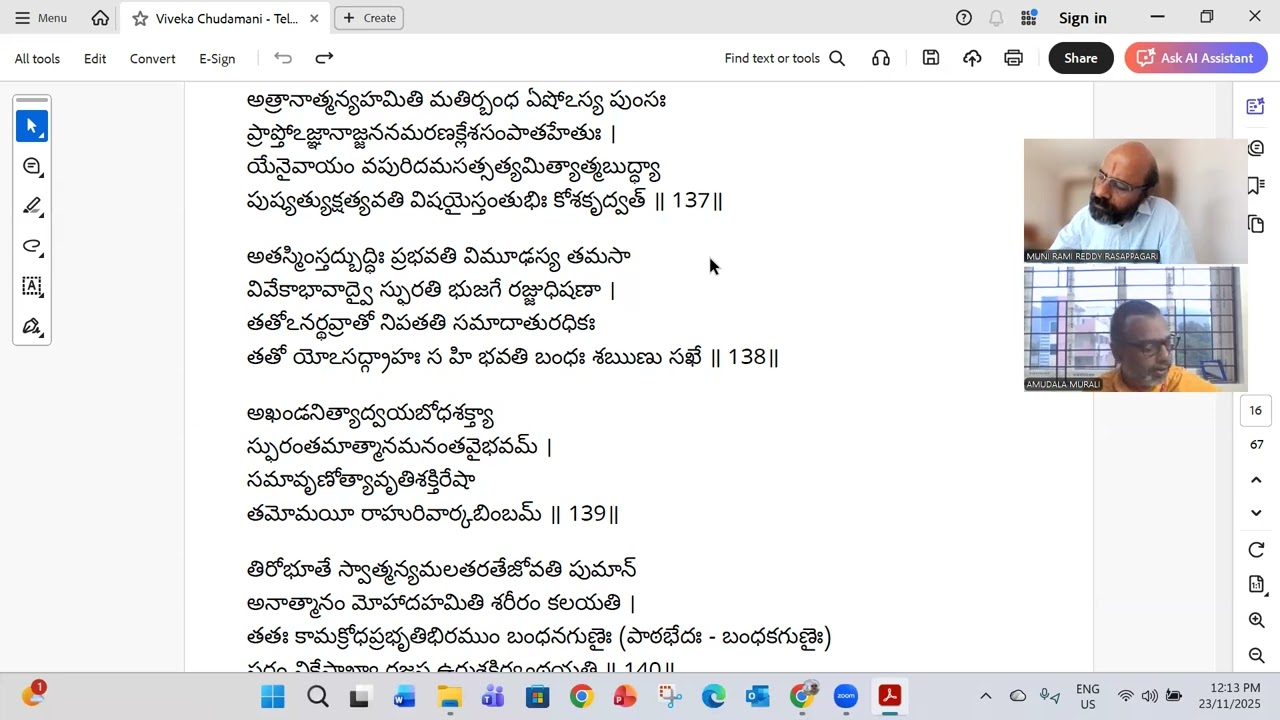Open the read aloud headphones icon
The height and width of the screenshot is (720, 1280).
click(881, 58)
